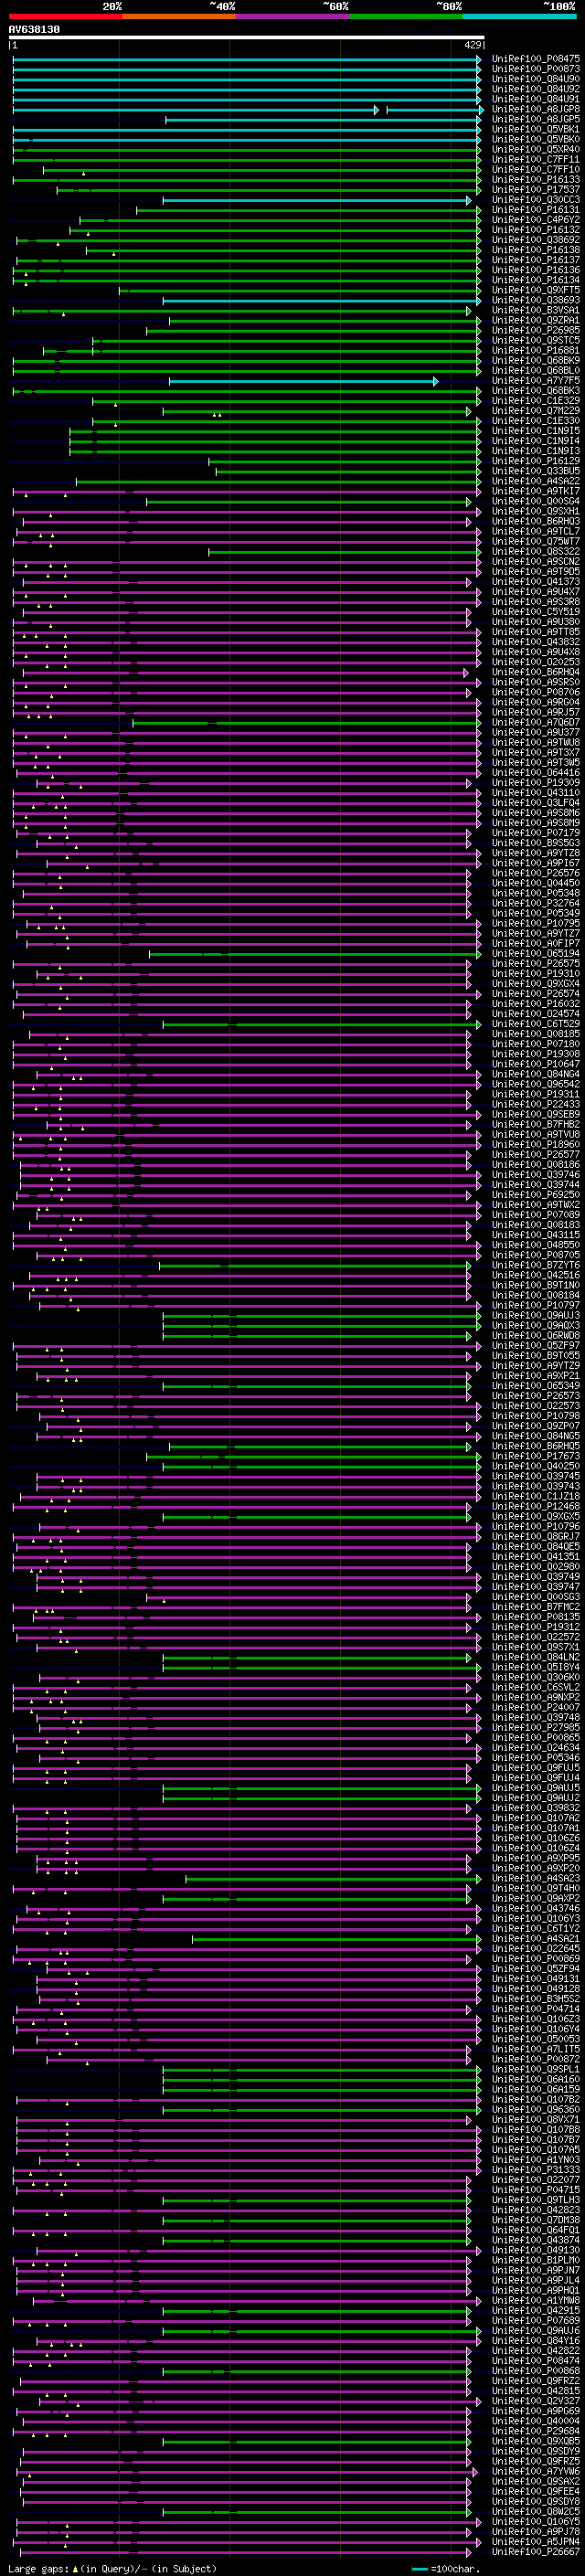Click the UniRef100_C4P6Y2 label

pyautogui.click(x=536, y=220)
